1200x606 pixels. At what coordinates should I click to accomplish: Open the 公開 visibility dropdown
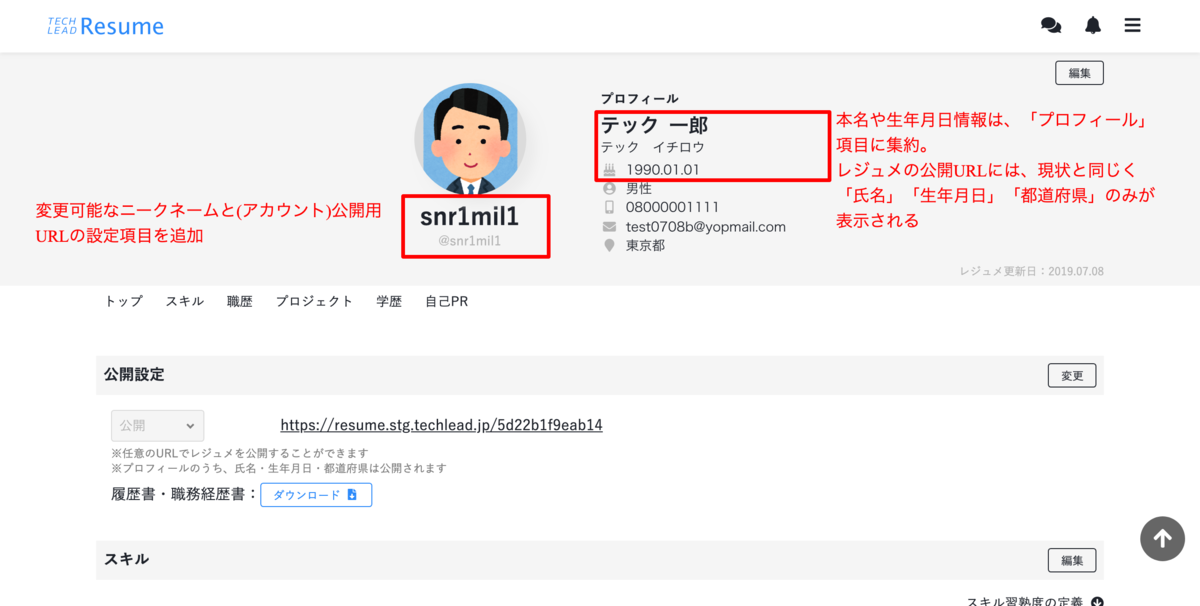point(157,426)
